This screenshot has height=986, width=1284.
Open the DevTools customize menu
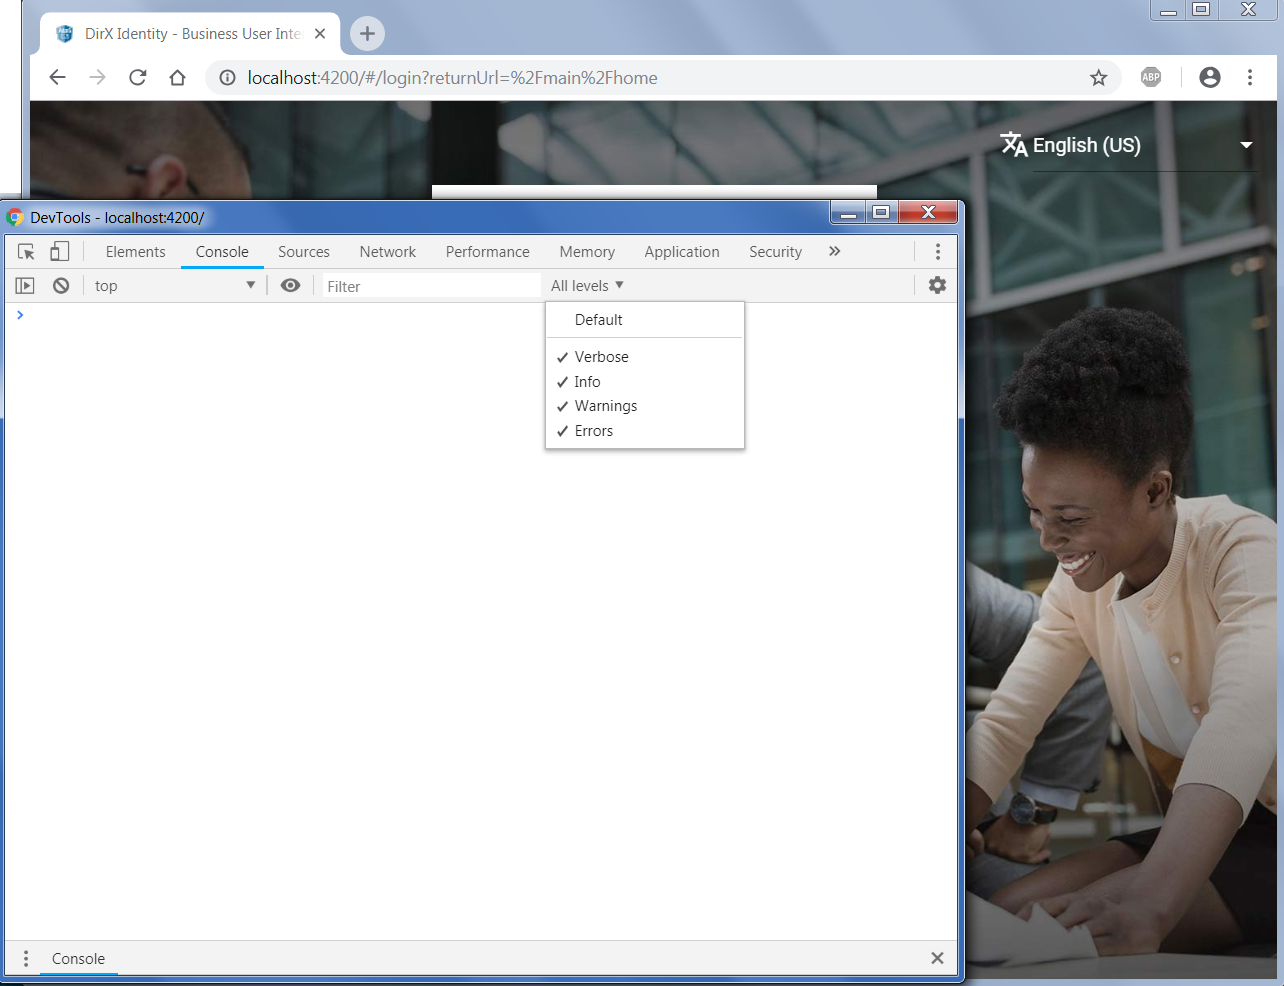[x=938, y=251]
